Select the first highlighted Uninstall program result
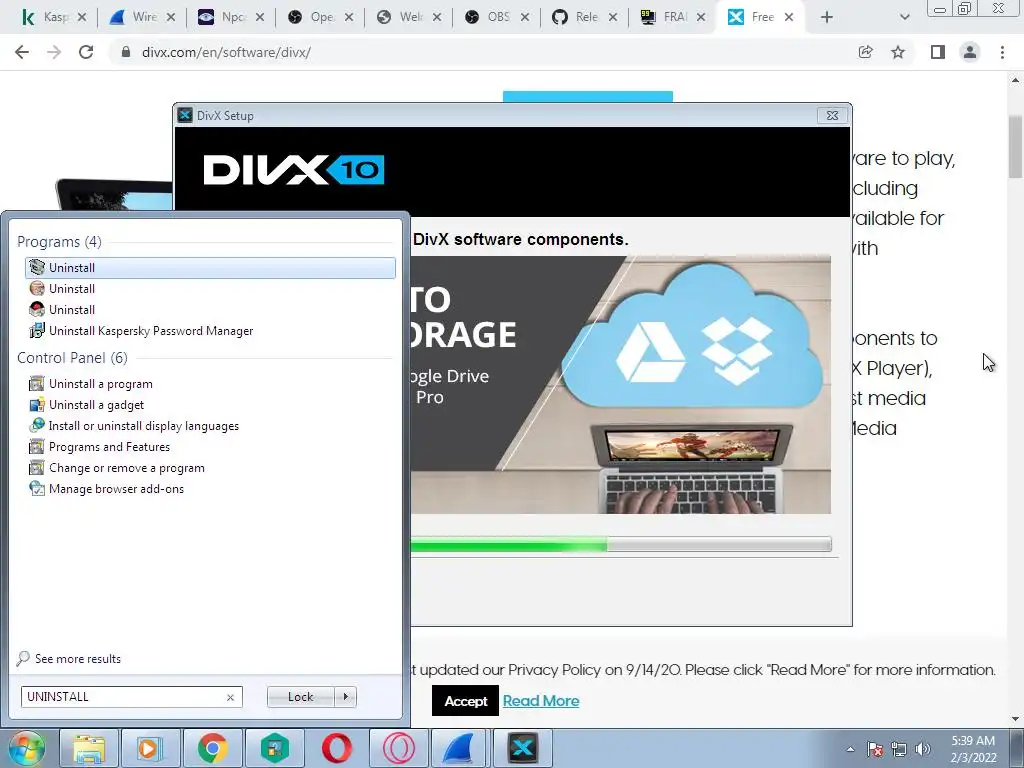Image resolution: width=1024 pixels, height=768 pixels. coord(210,268)
